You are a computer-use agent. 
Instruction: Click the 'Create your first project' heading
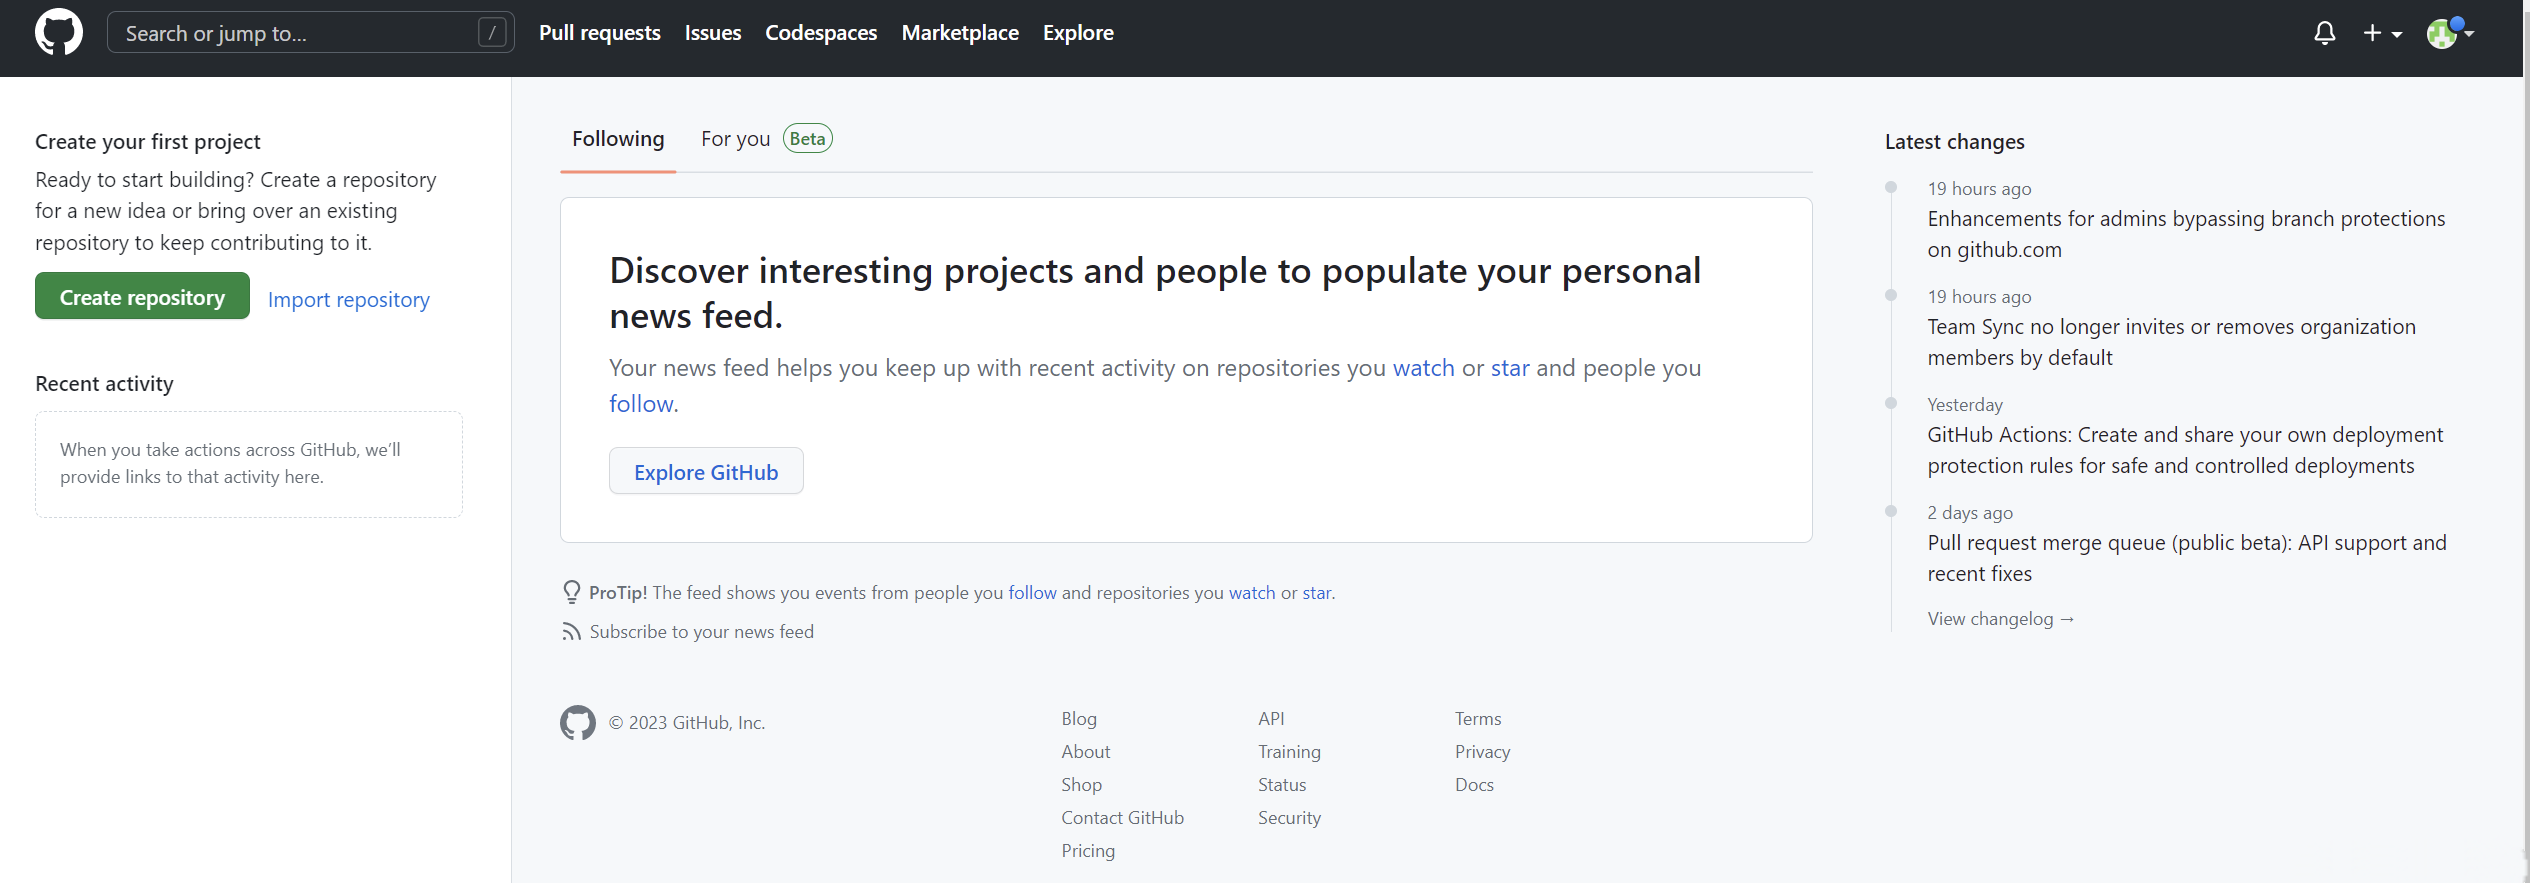click(x=148, y=142)
